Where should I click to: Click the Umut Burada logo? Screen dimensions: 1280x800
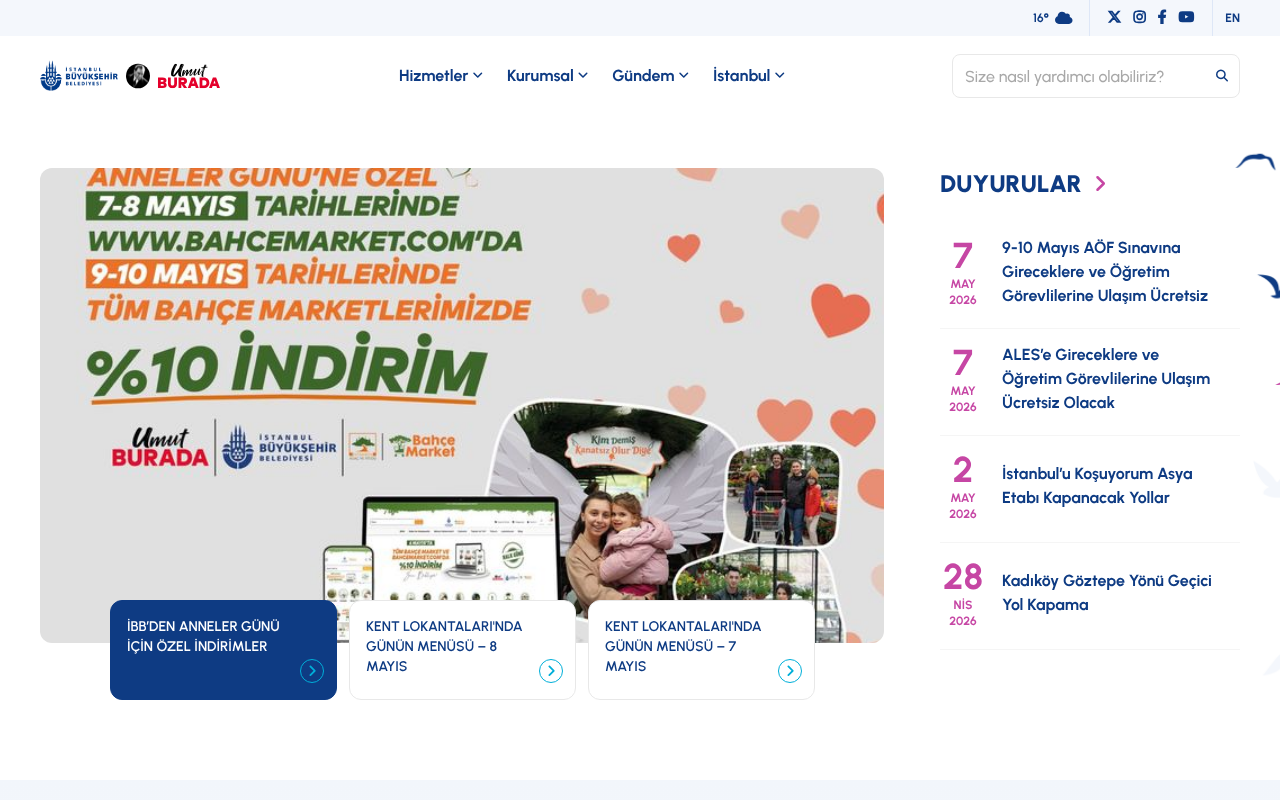(x=189, y=76)
